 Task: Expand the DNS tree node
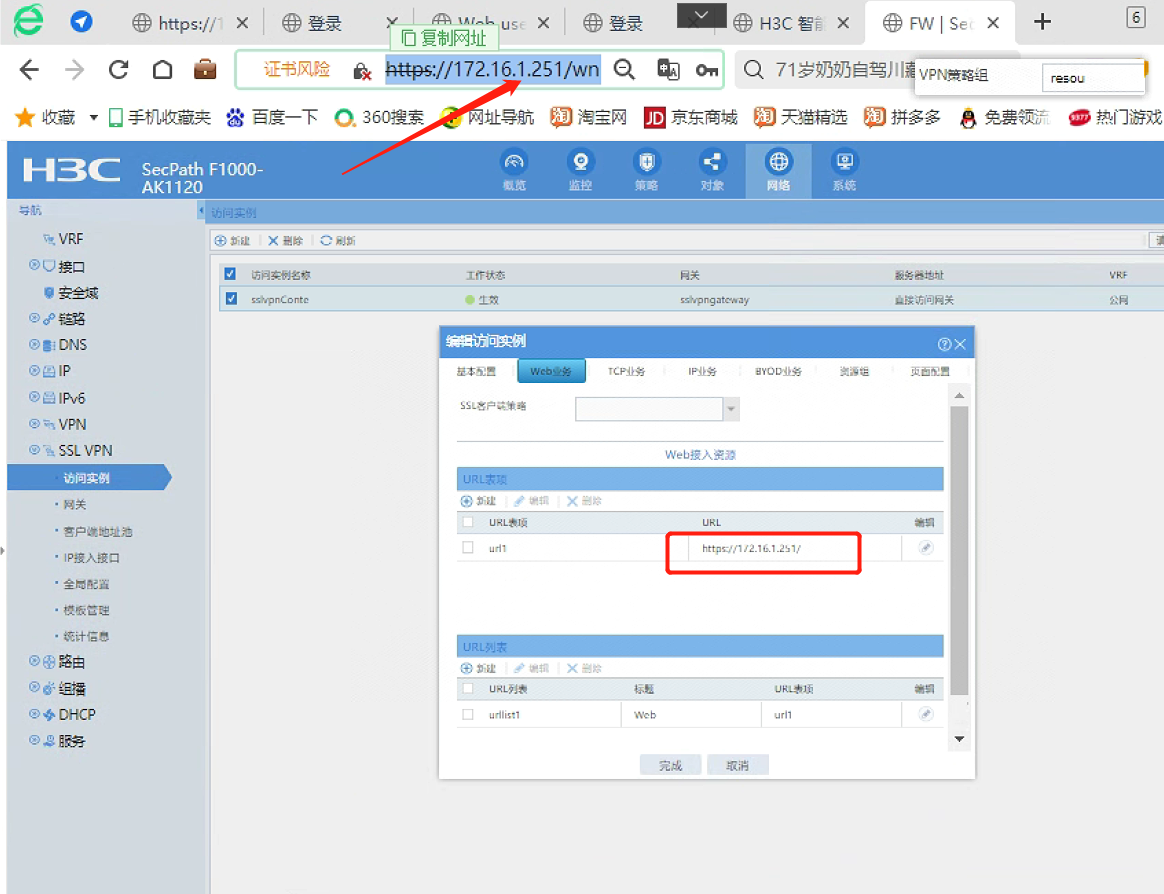[34, 345]
